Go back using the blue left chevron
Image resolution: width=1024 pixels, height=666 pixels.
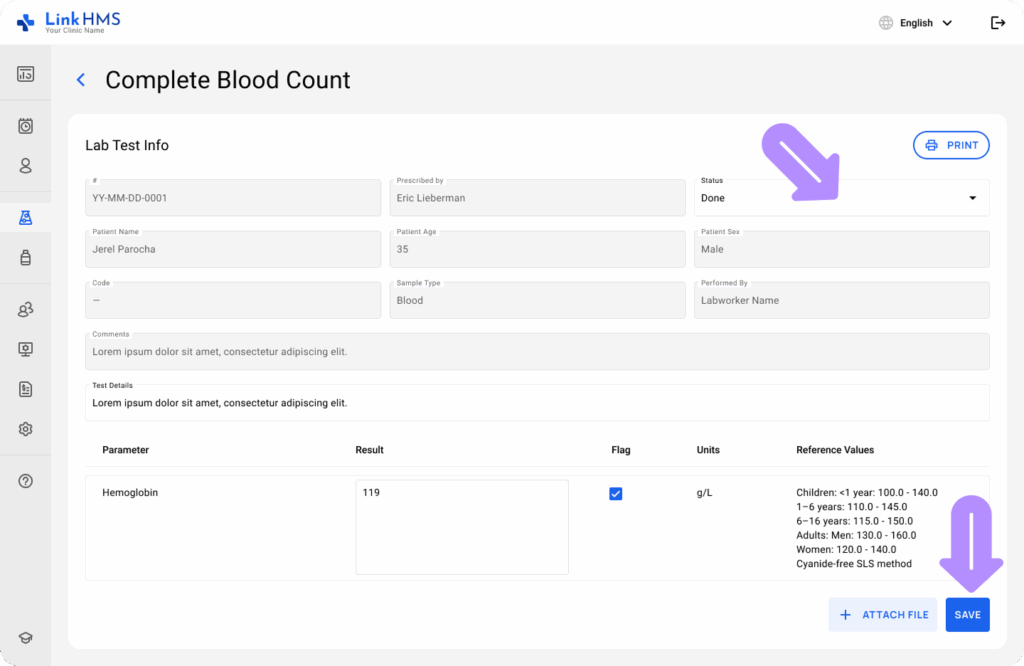point(81,80)
